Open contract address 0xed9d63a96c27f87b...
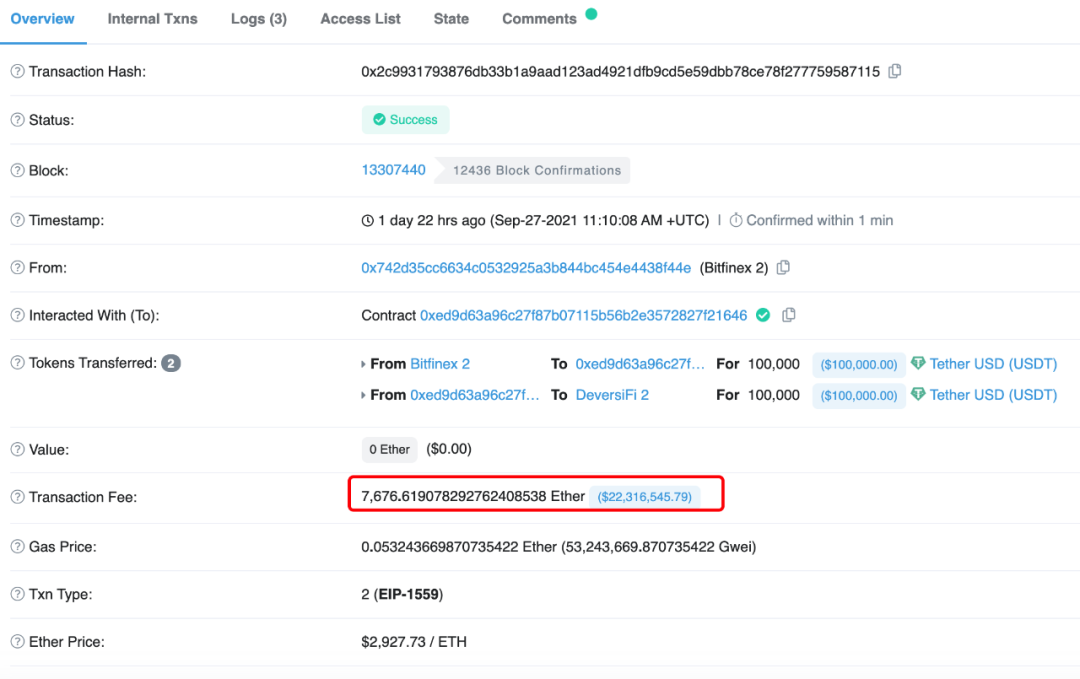 click(x=583, y=315)
